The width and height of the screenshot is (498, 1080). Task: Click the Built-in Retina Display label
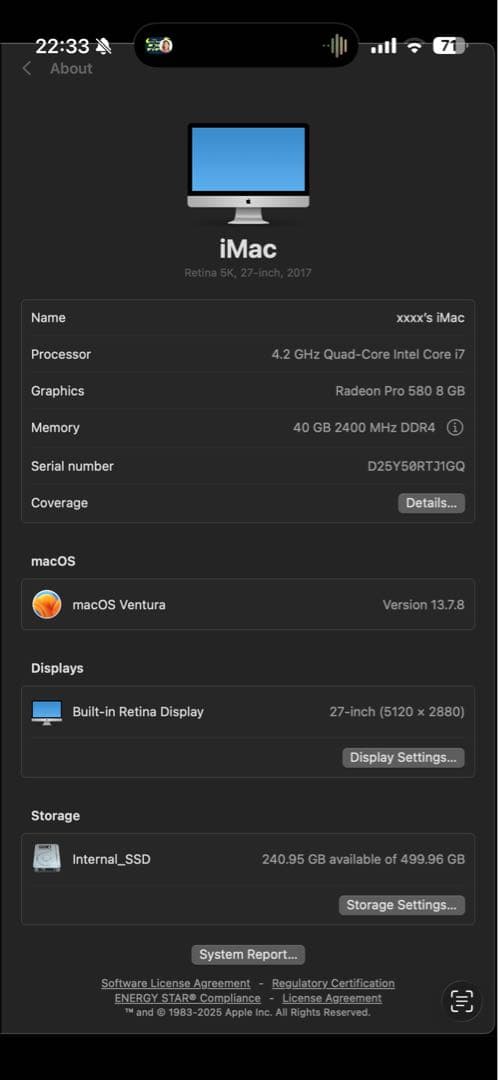coord(138,712)
